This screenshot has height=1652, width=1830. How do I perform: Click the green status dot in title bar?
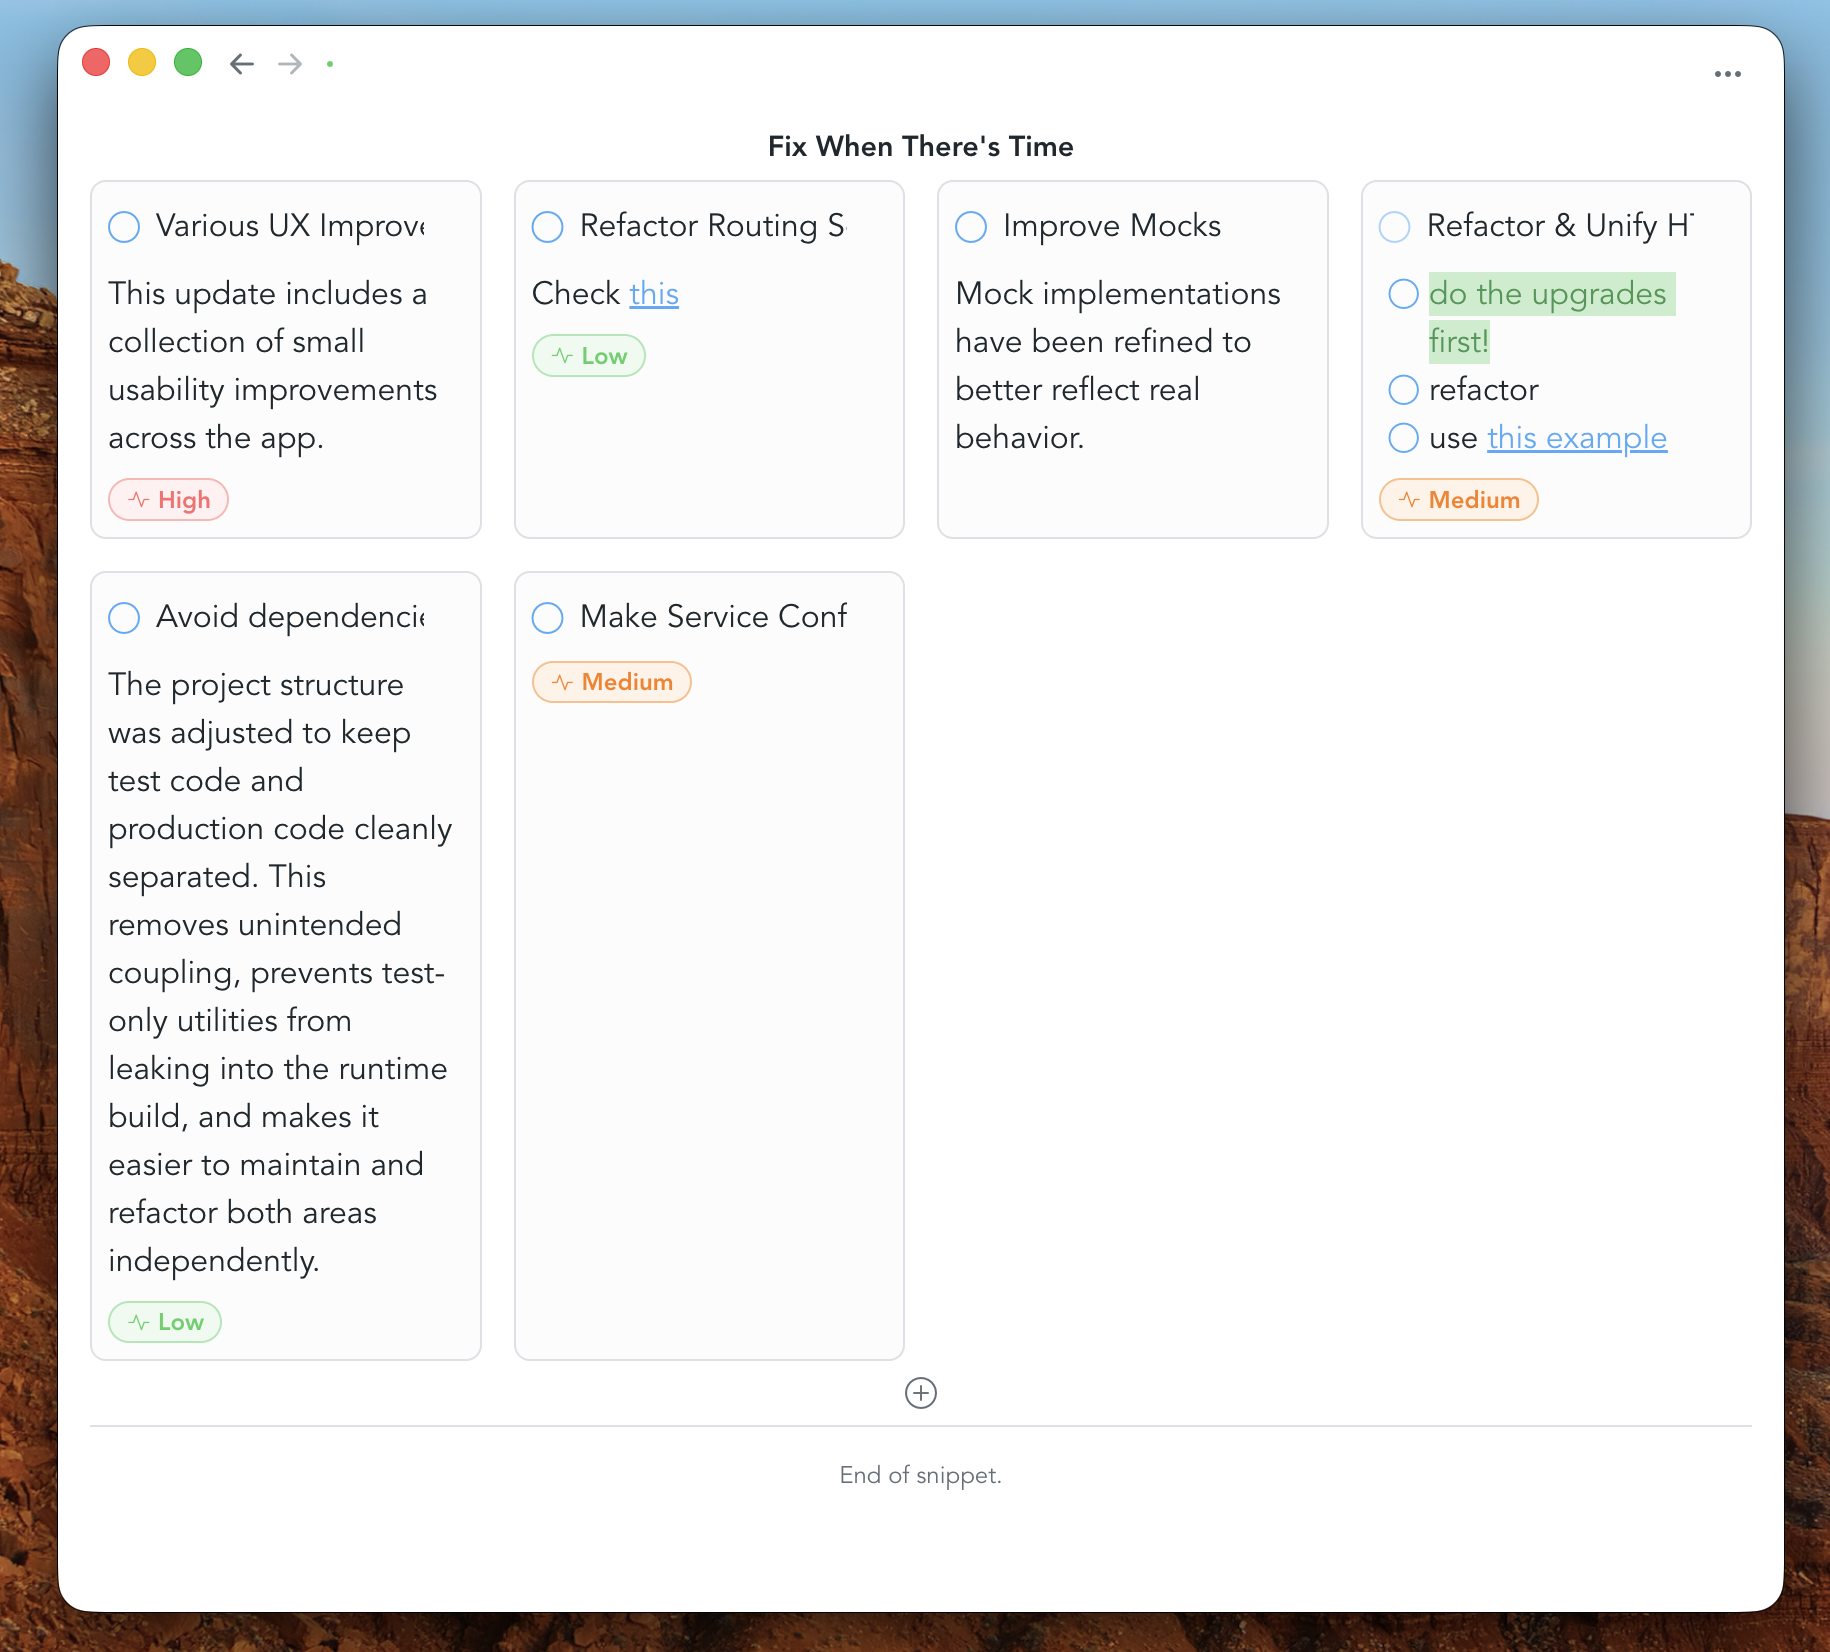[x=330, y=64]
